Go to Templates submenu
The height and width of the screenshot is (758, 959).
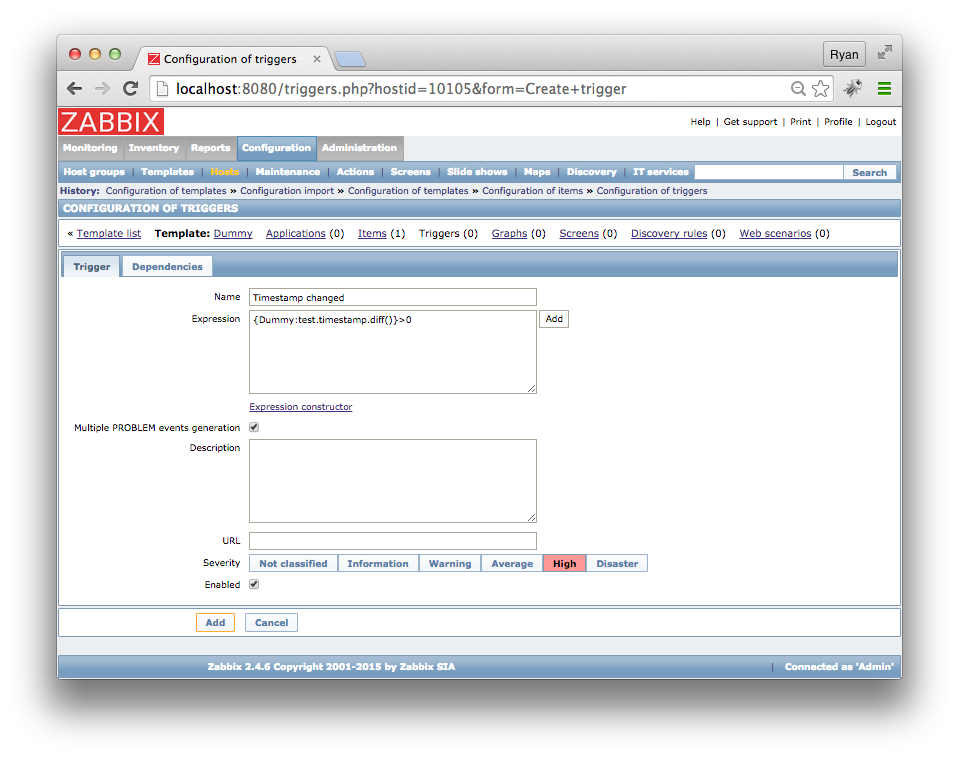(x=167, y=172)
